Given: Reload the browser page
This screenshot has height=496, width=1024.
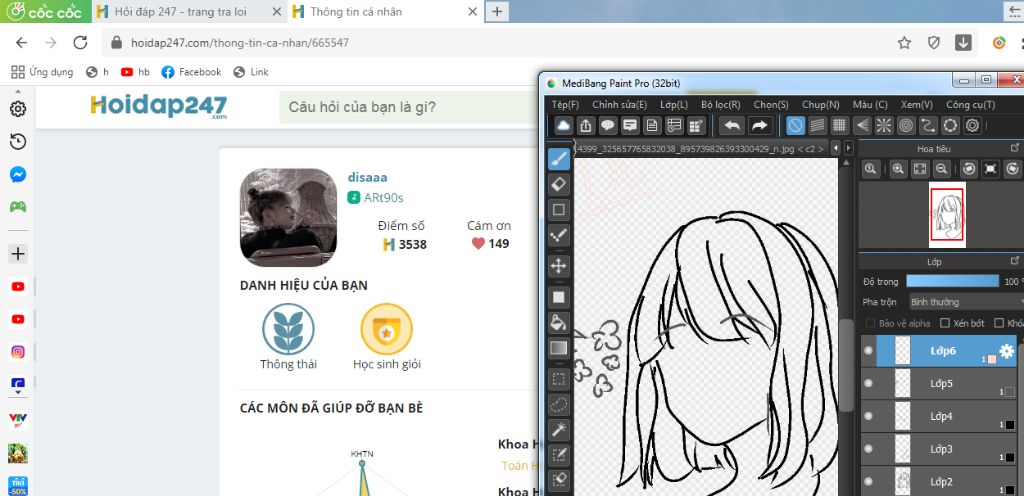Looking at the screenshot, I should (80, 43).
